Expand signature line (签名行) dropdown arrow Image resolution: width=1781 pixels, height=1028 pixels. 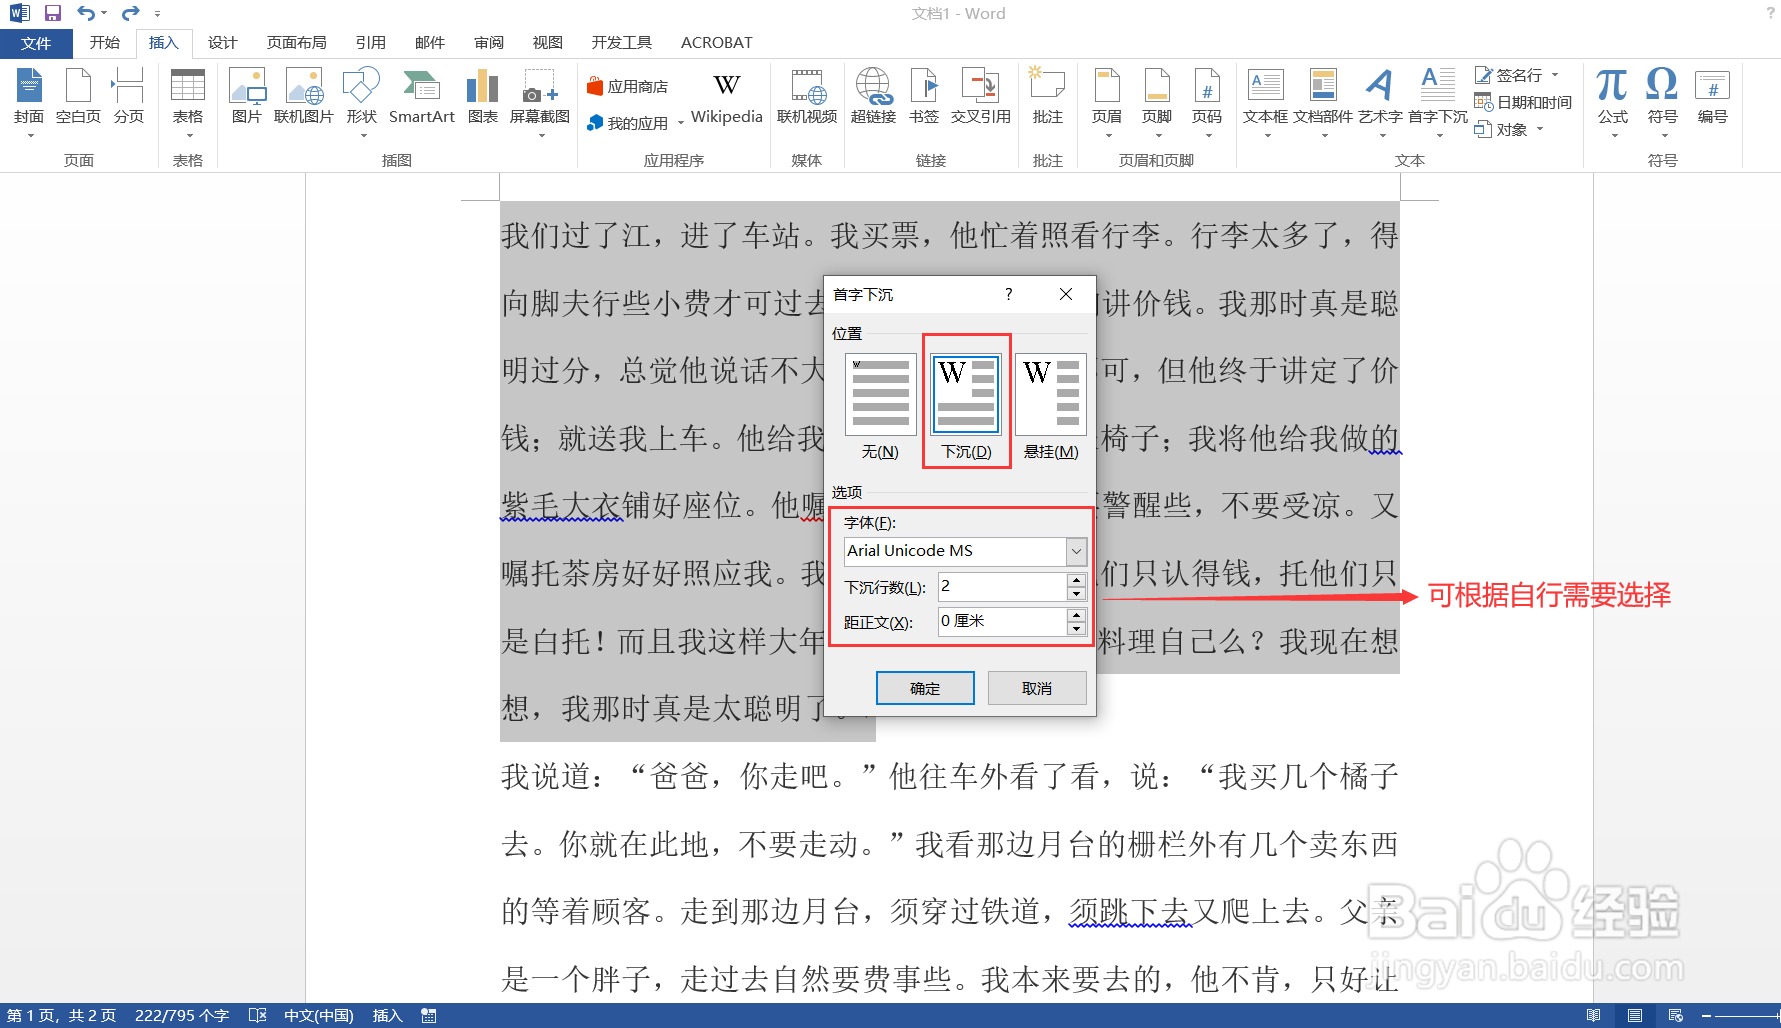click(x=1555, y=75)
